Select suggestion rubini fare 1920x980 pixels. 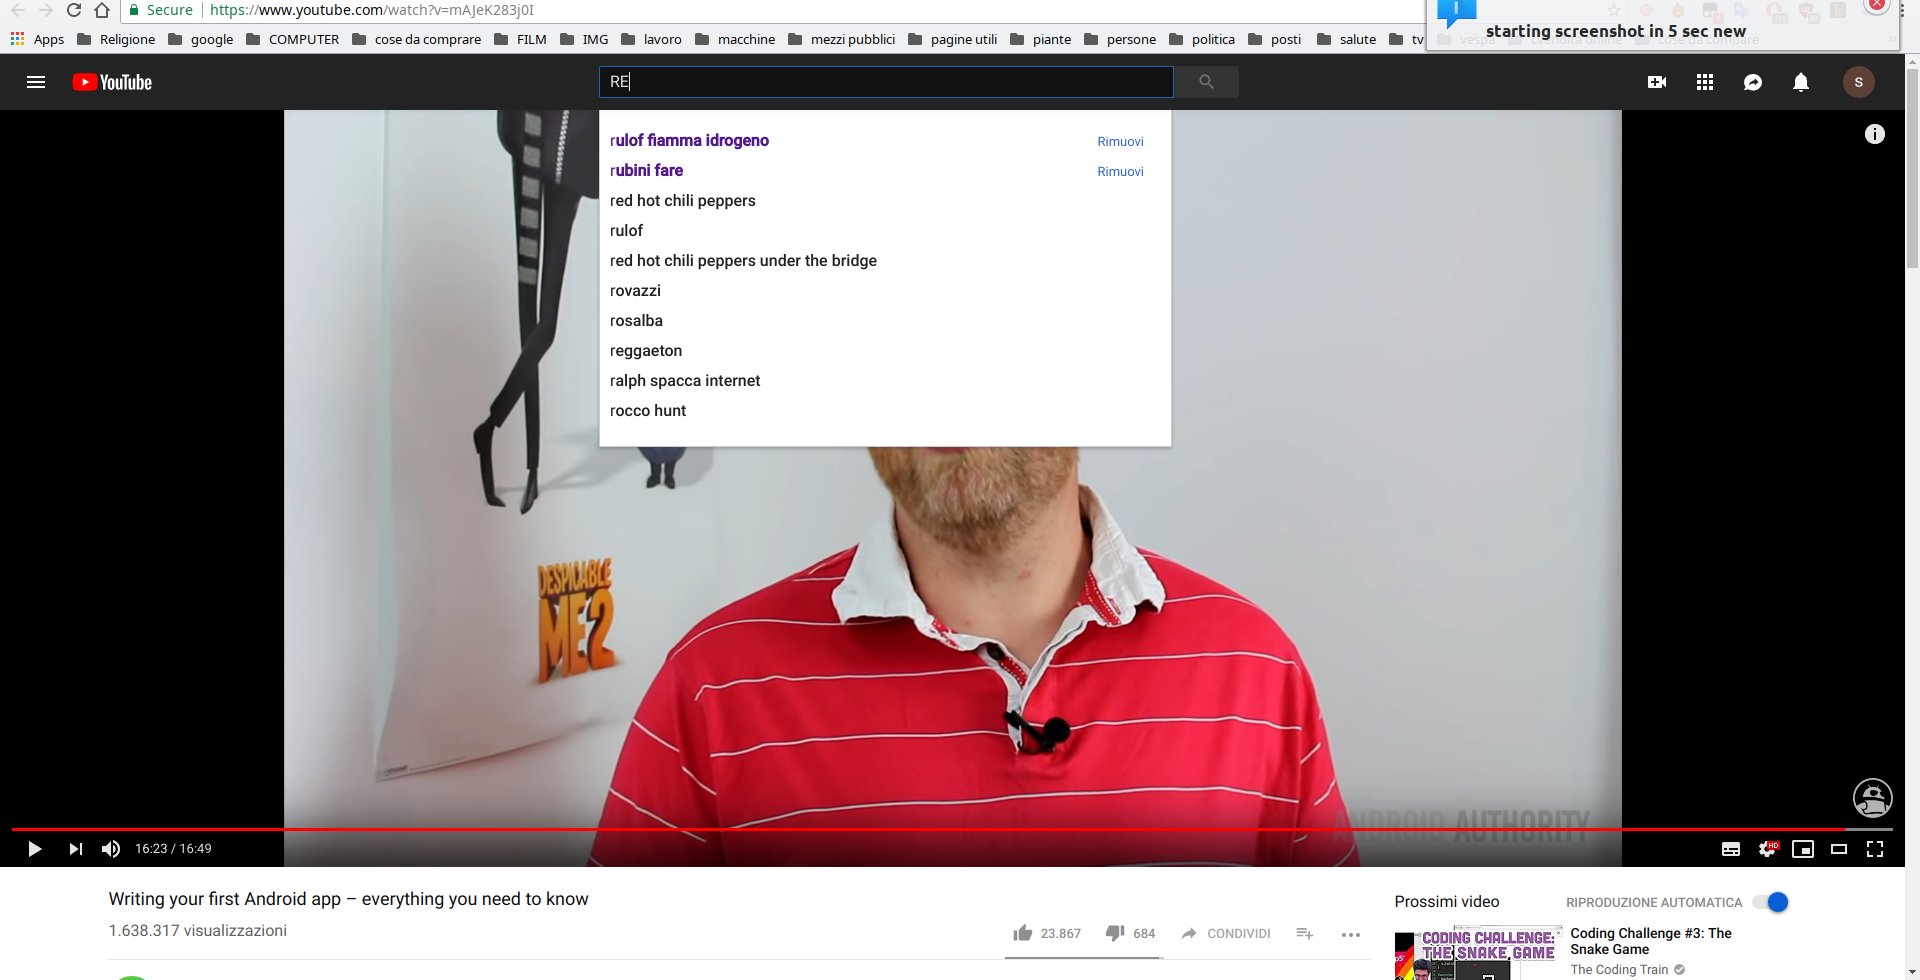coord(646,171)
